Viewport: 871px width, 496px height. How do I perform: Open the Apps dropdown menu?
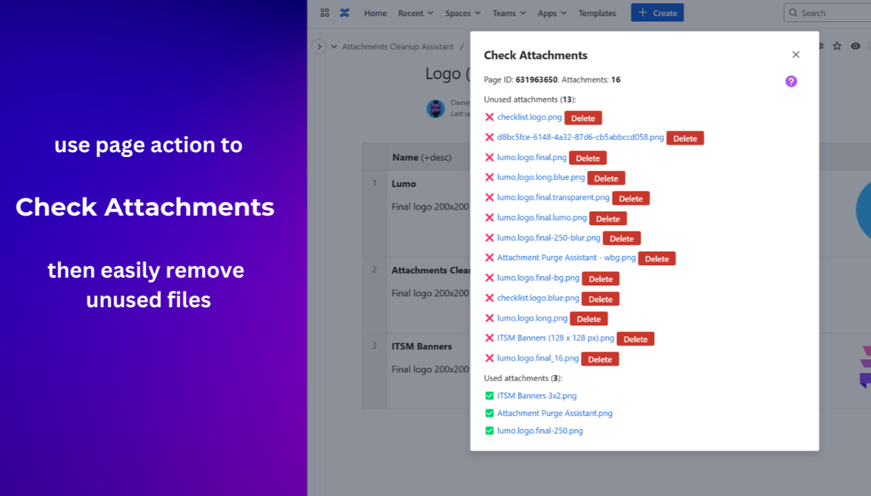pyautogui.click(x=552, y=13)
